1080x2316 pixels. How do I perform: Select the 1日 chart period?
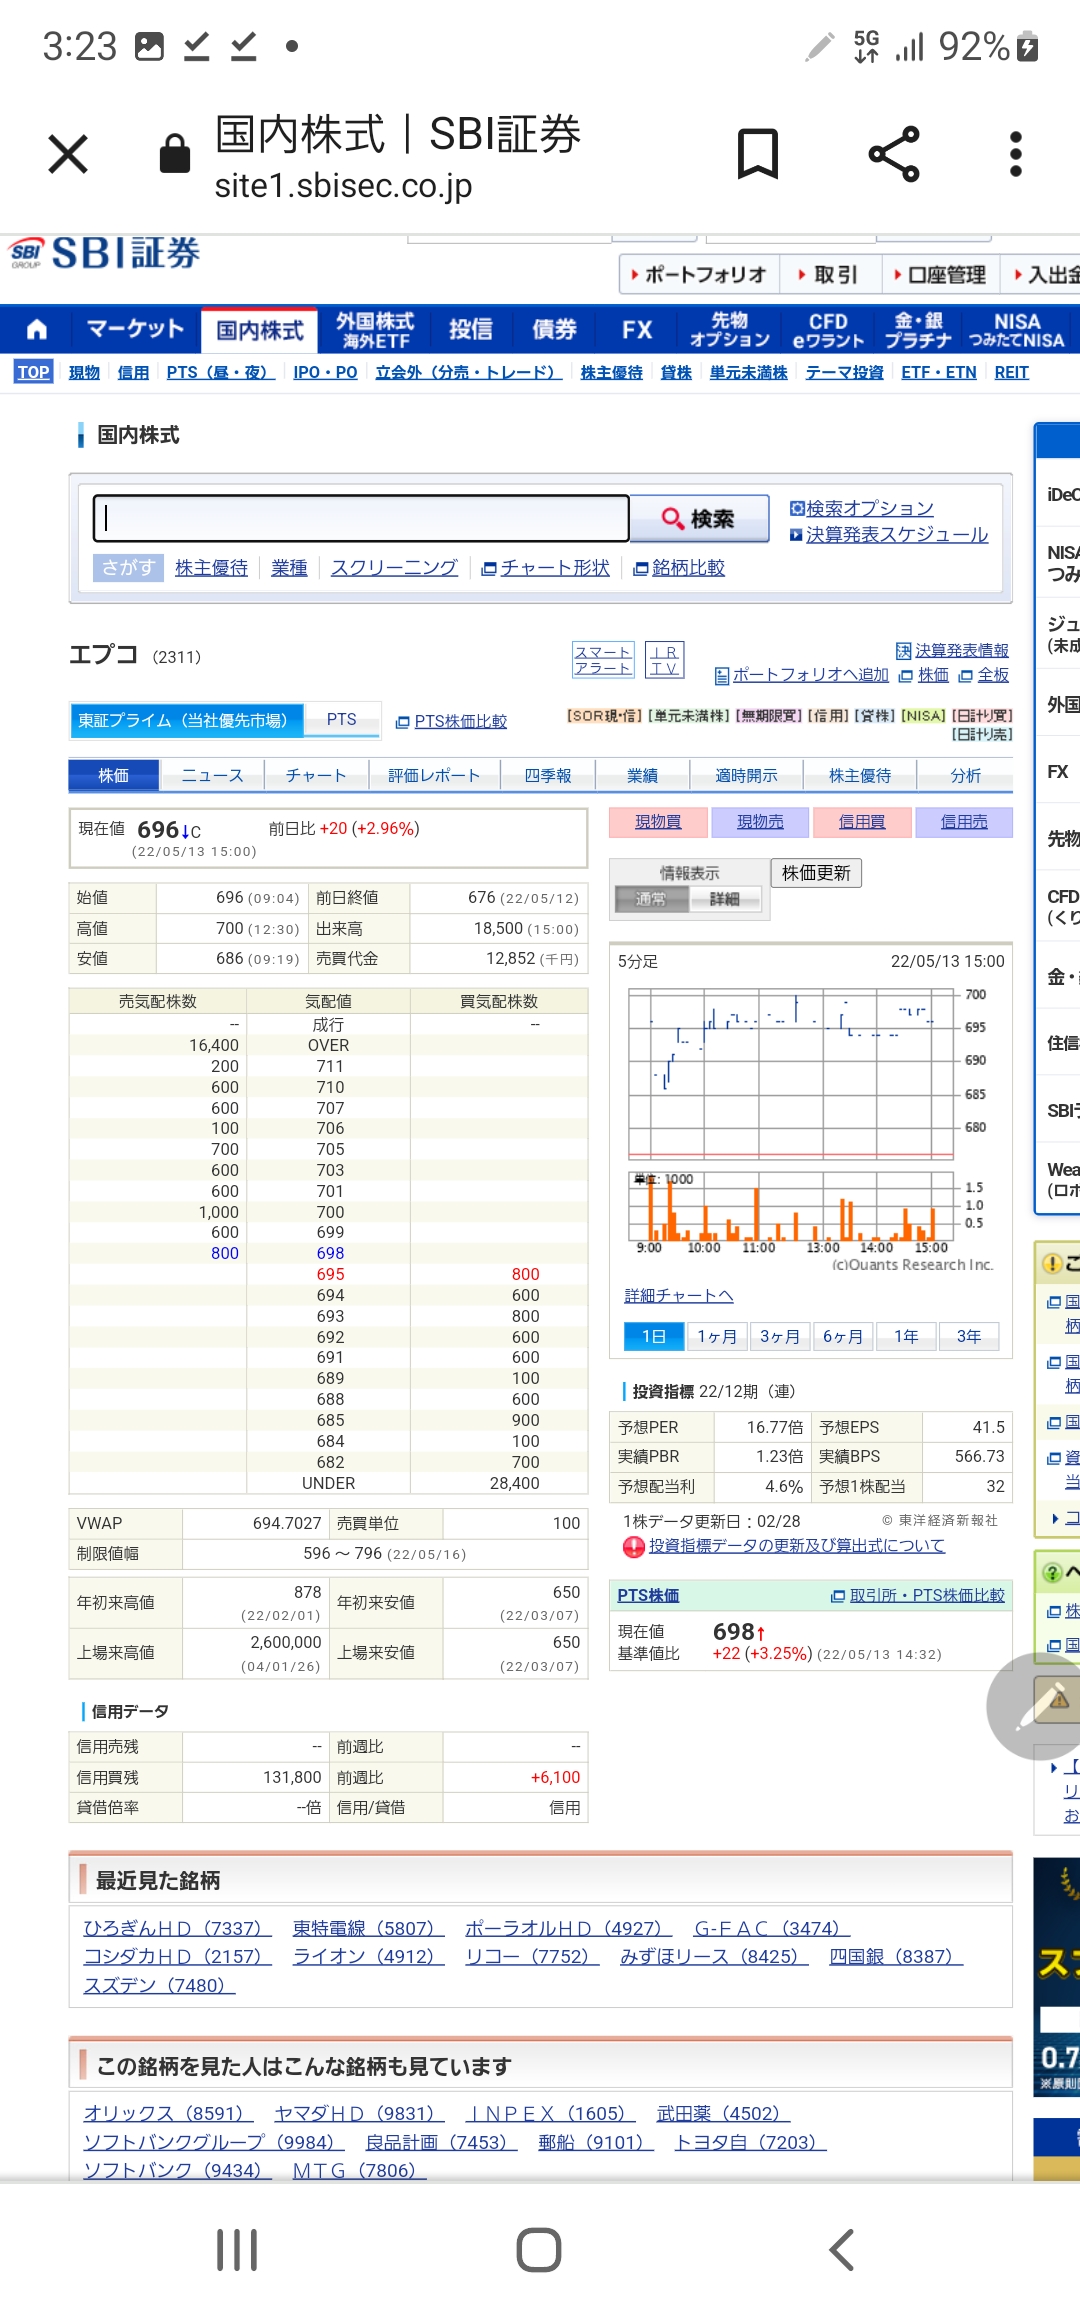[654, 1336]
